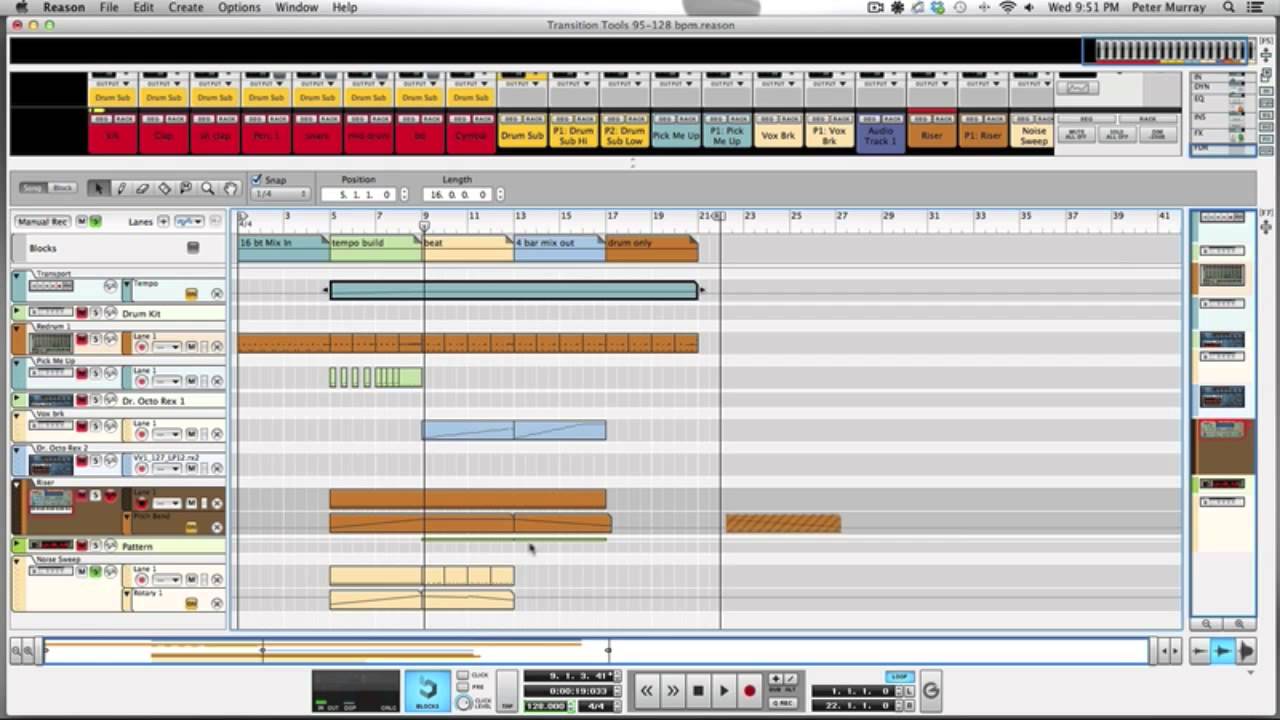Click the Play transport button

click(x=724, y=690)
